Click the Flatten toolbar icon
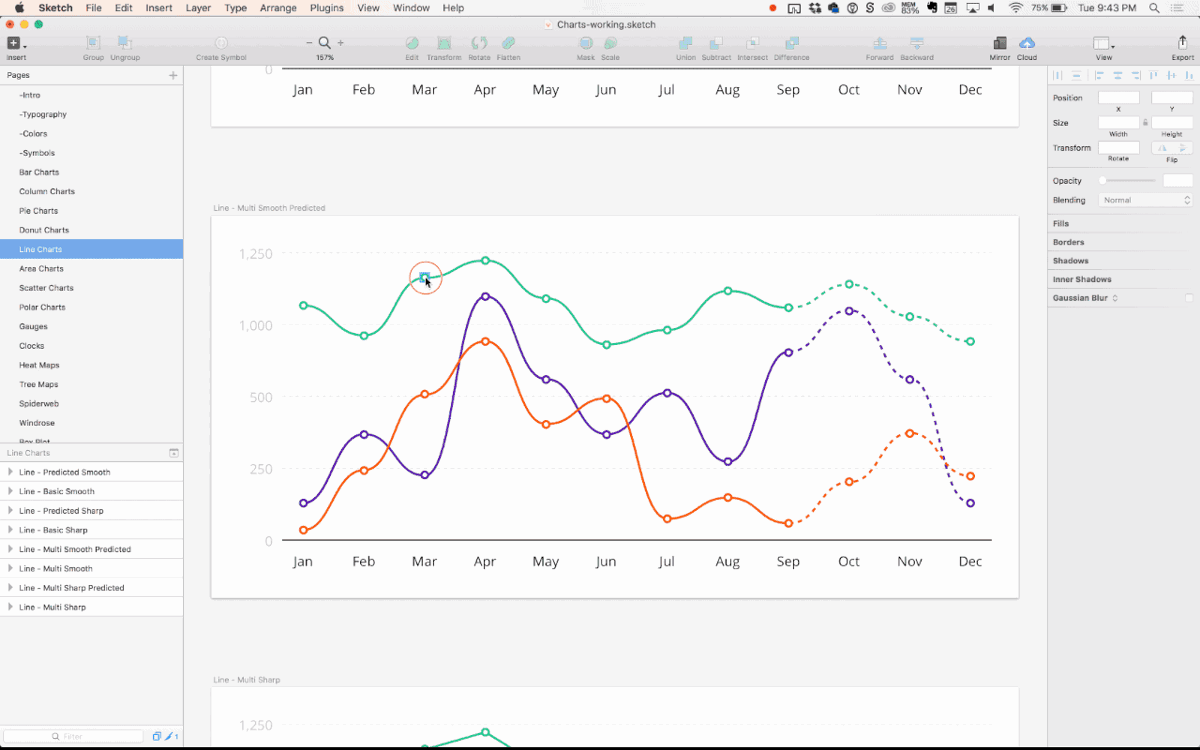The image size is (1200, 750). [508, 43]
